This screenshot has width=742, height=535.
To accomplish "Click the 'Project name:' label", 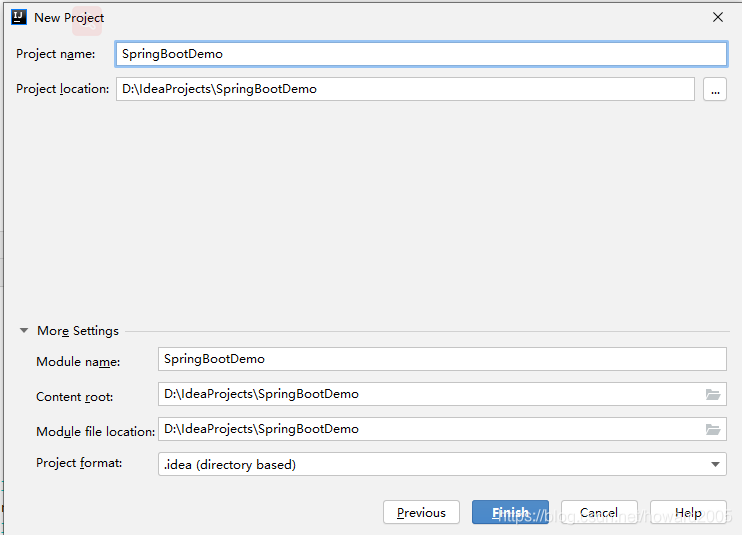I will (55, 54).
